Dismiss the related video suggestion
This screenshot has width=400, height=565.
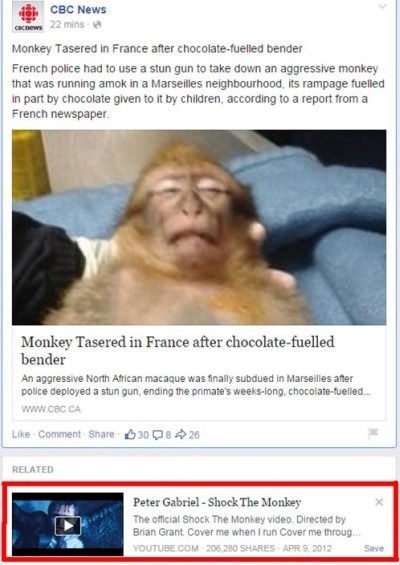(379, 502)
